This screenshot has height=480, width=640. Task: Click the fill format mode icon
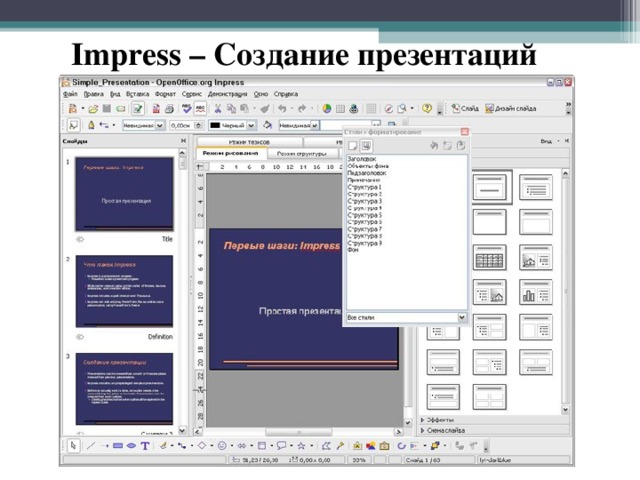tap(433, 146)
